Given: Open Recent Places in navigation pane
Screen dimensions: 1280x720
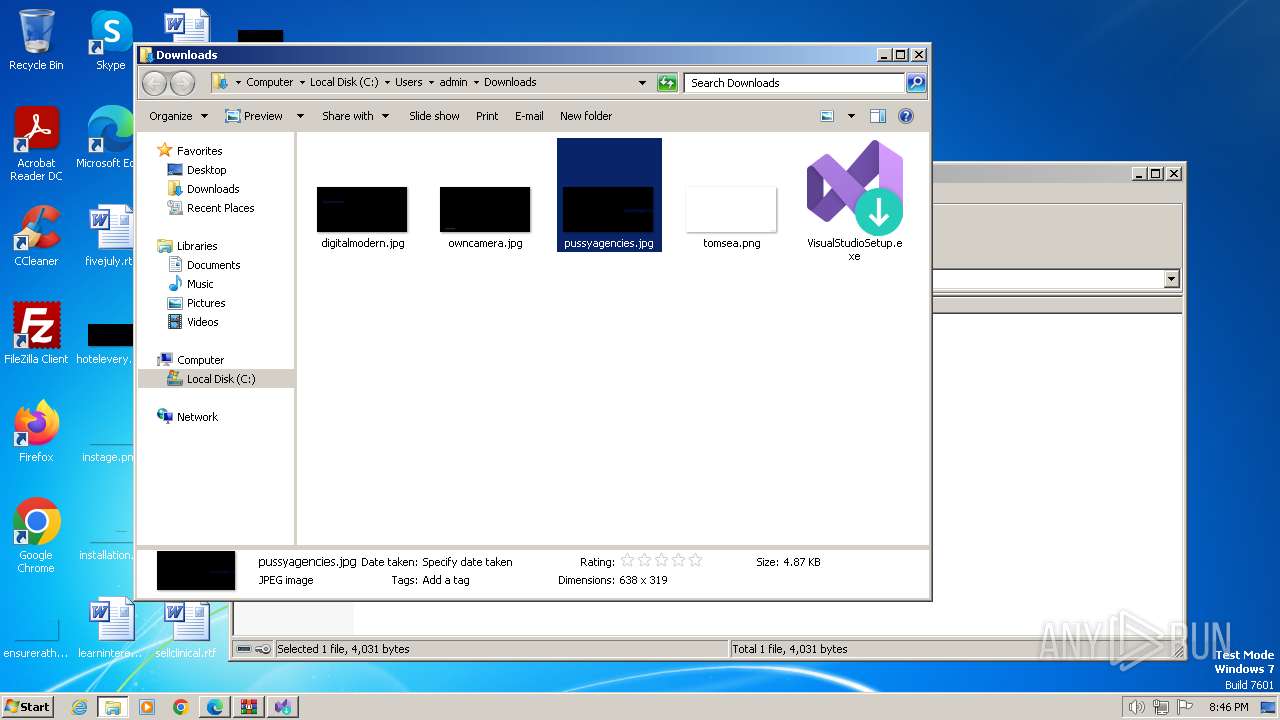Looking at the screenshot, I should tap(220, 208).
